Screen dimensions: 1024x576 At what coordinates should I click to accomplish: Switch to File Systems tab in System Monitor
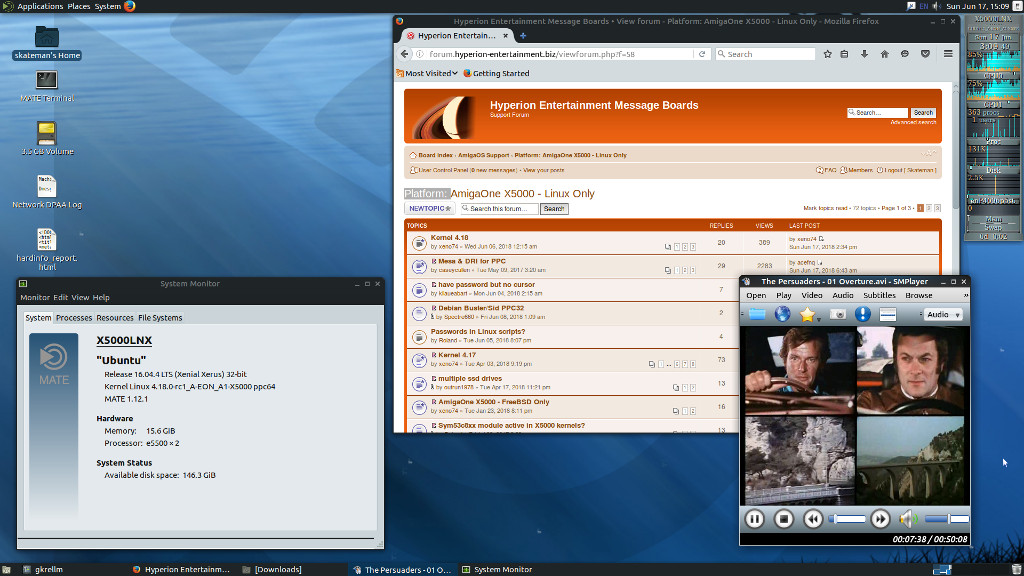tap(160, 318)
